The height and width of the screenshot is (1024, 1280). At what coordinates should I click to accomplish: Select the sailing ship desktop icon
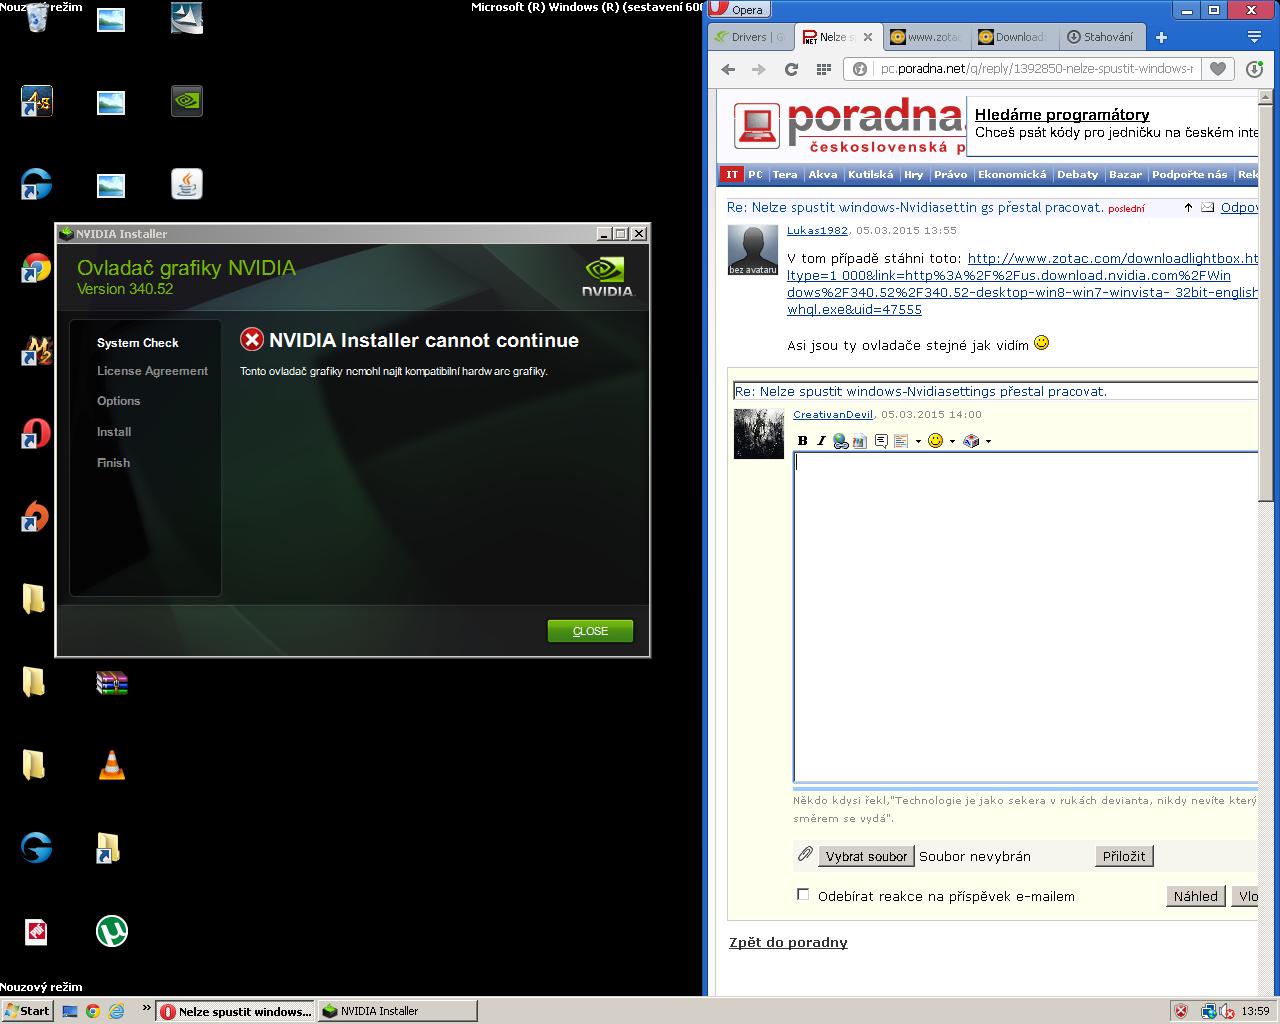tap(187, 18)
